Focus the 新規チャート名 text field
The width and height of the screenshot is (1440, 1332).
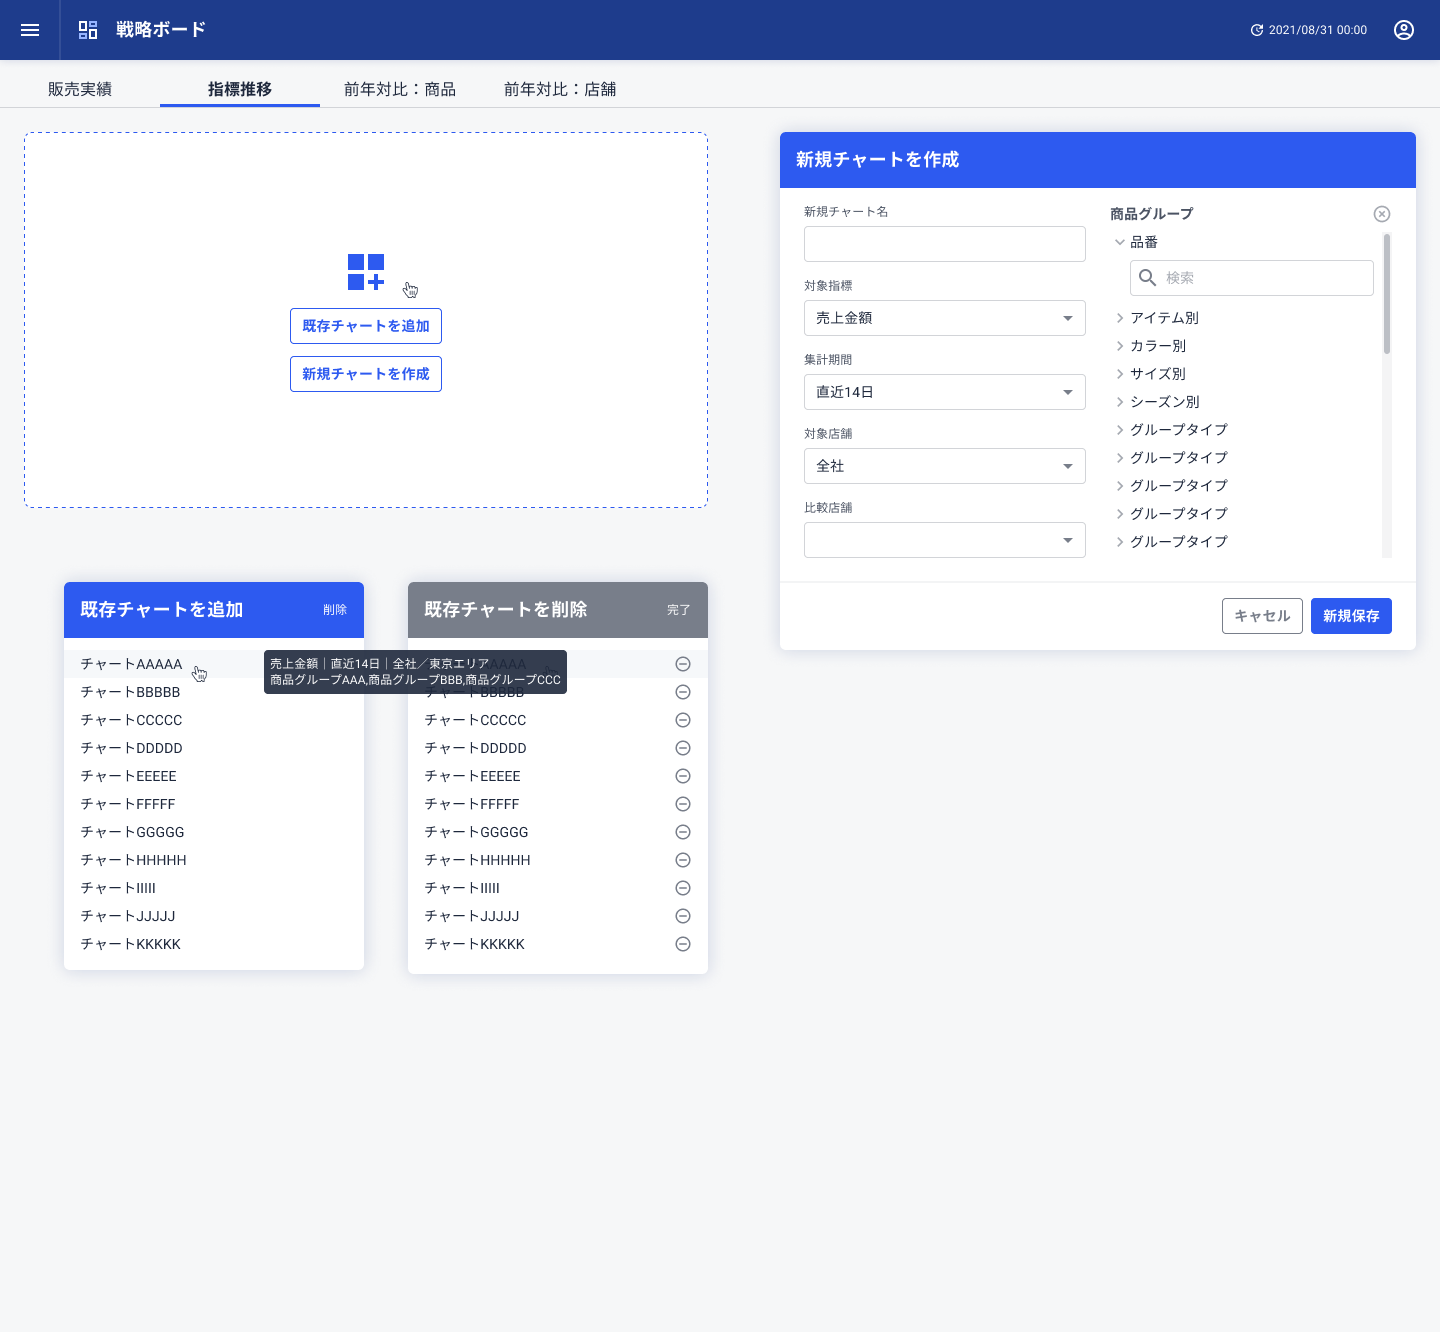pos(945,244)
